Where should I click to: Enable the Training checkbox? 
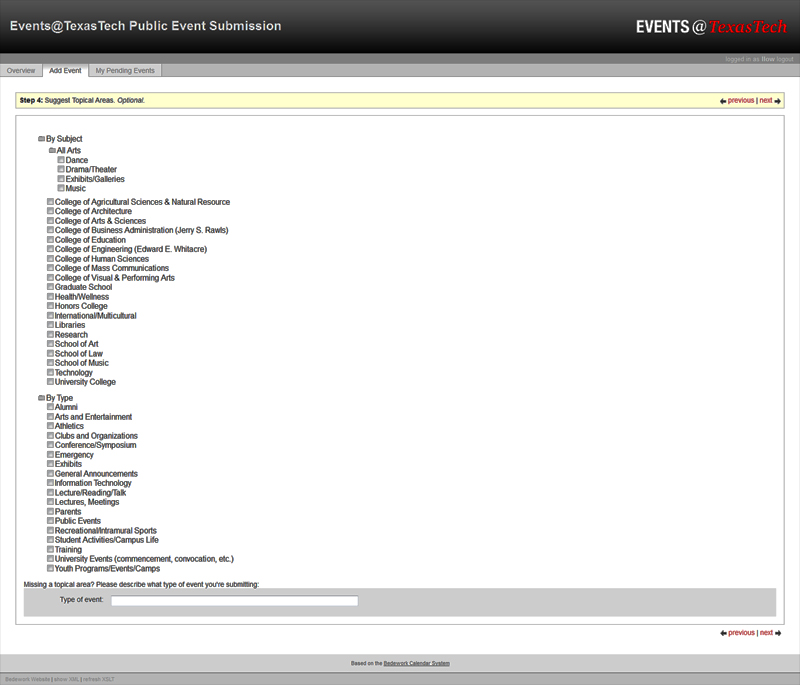point(51,549)
